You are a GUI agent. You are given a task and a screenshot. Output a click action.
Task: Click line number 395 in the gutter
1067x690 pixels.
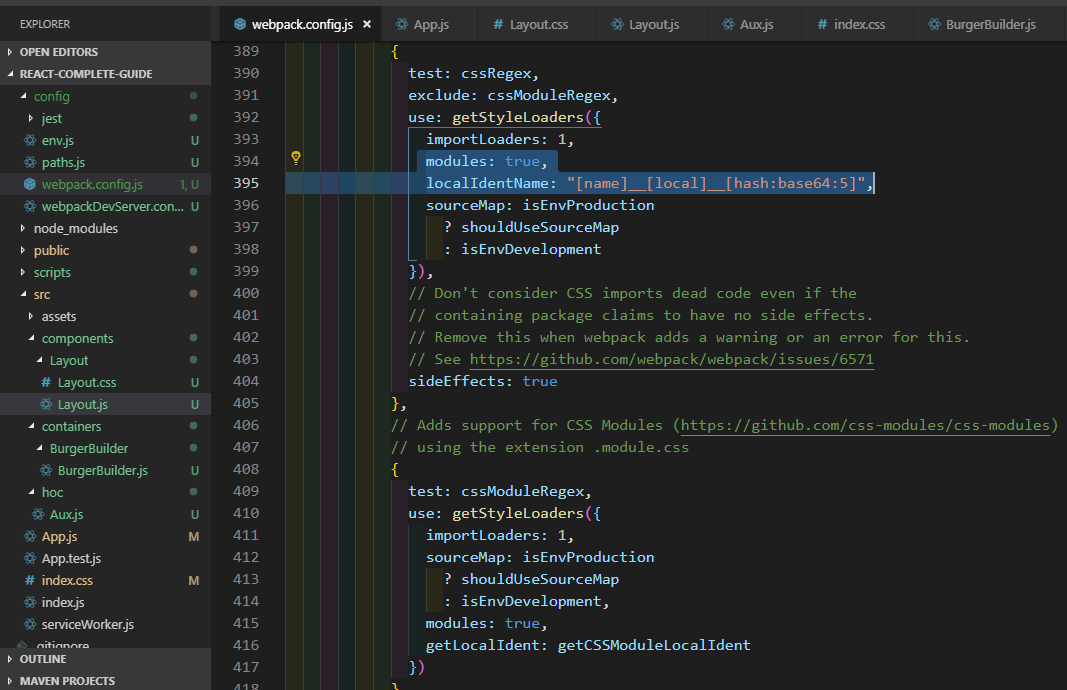(x=246, y=183)
